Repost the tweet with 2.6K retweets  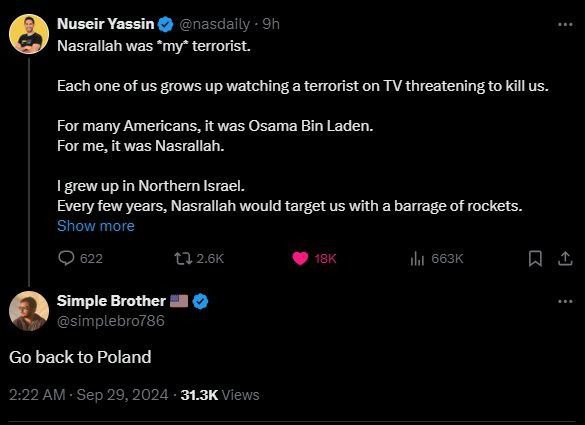click(183, 258)
